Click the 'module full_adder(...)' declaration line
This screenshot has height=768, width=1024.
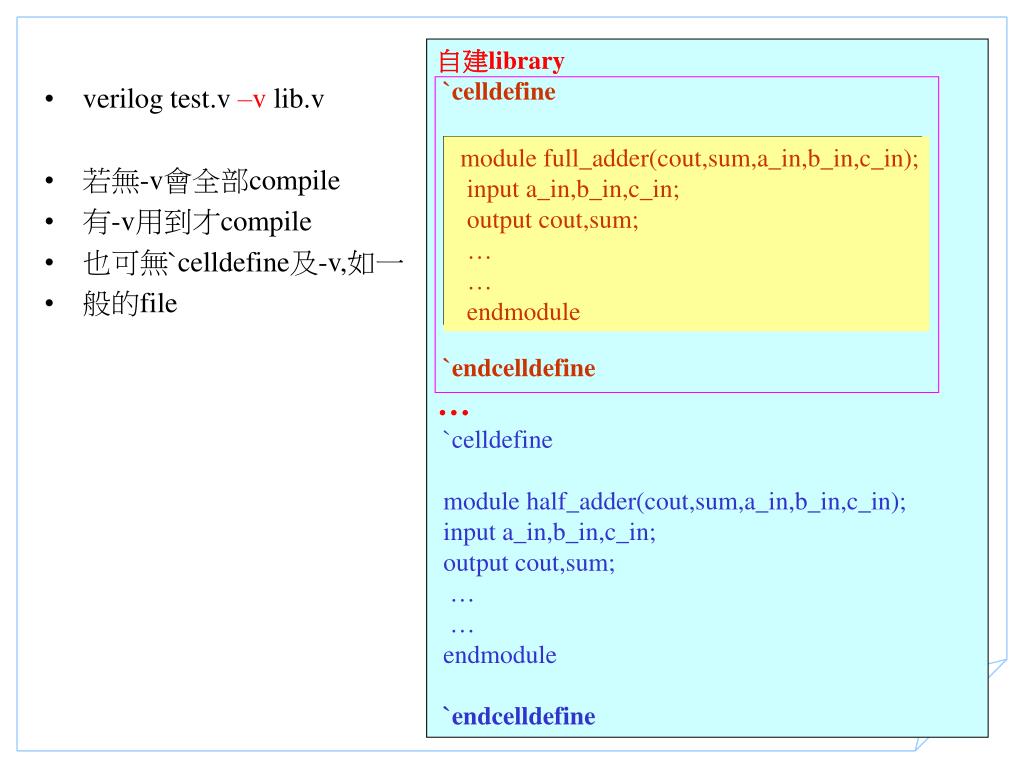[x=689, y=159]
